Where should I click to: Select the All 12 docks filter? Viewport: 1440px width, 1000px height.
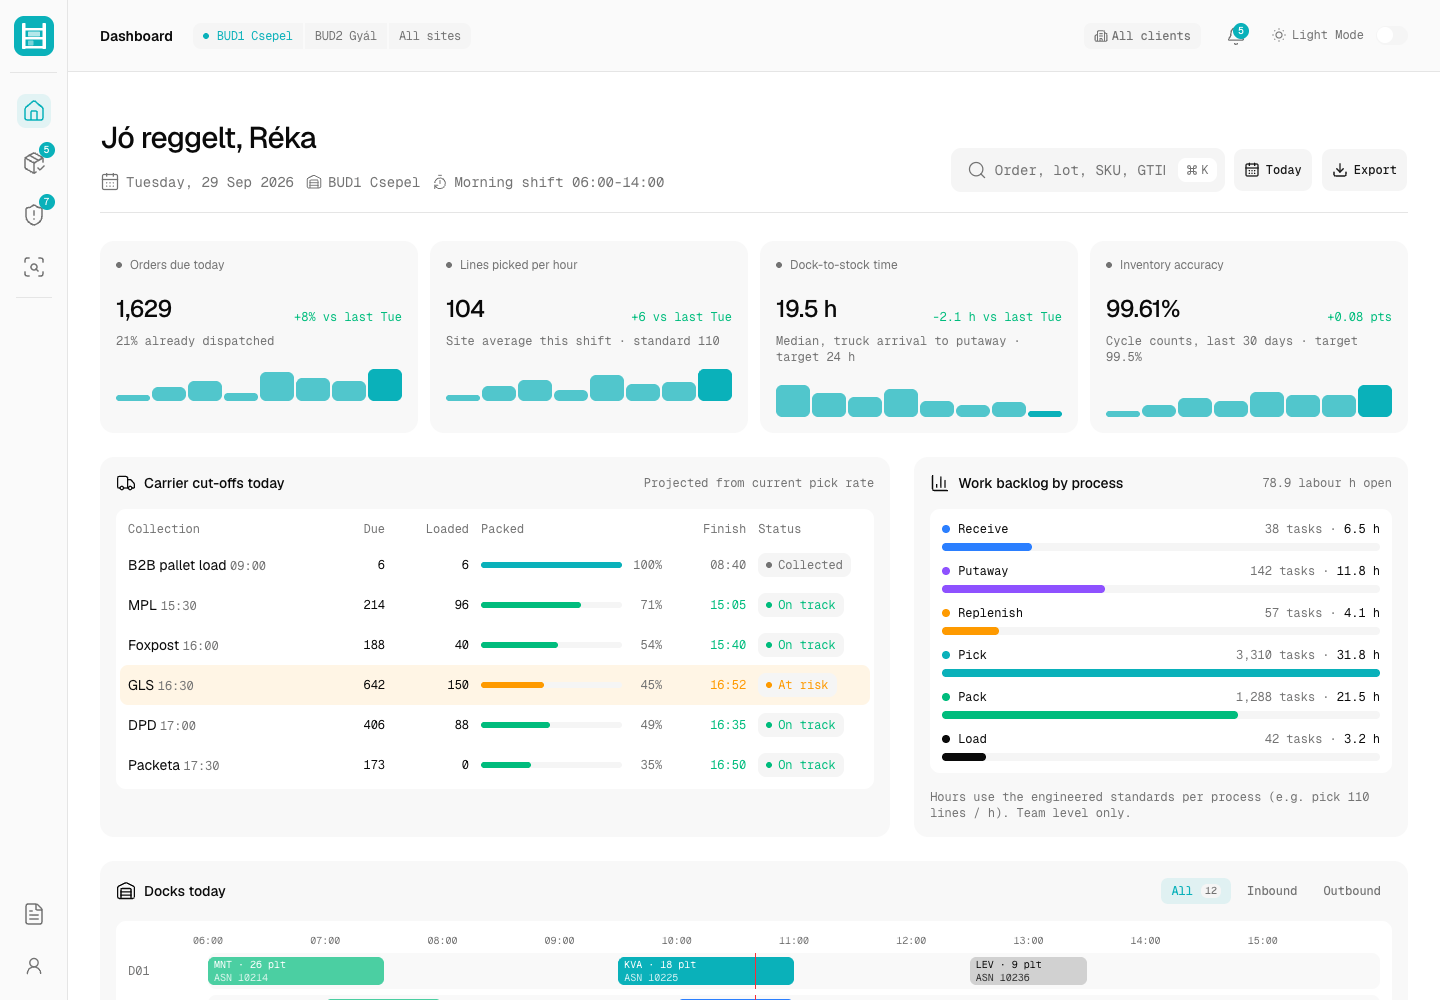(x=1196, y=891)
